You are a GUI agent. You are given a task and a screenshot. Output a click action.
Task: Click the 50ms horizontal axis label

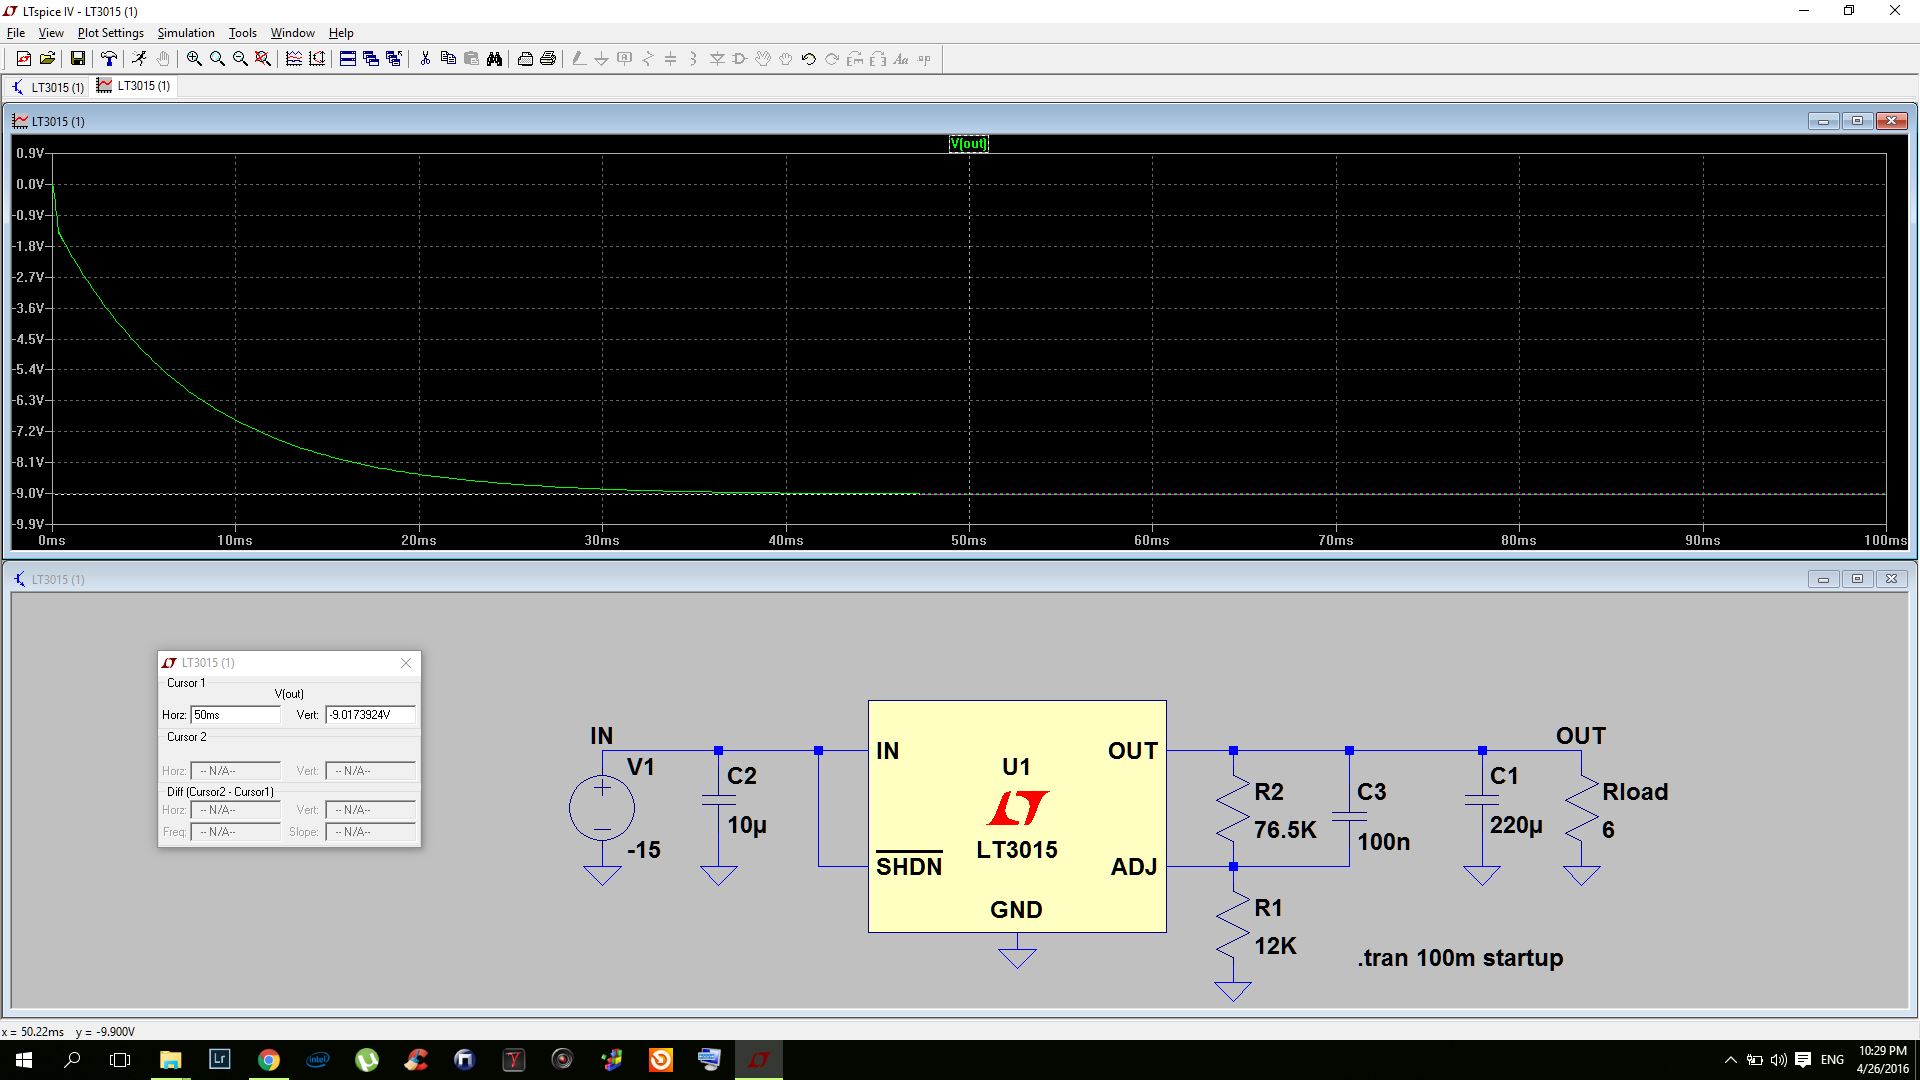click(968, 540)
